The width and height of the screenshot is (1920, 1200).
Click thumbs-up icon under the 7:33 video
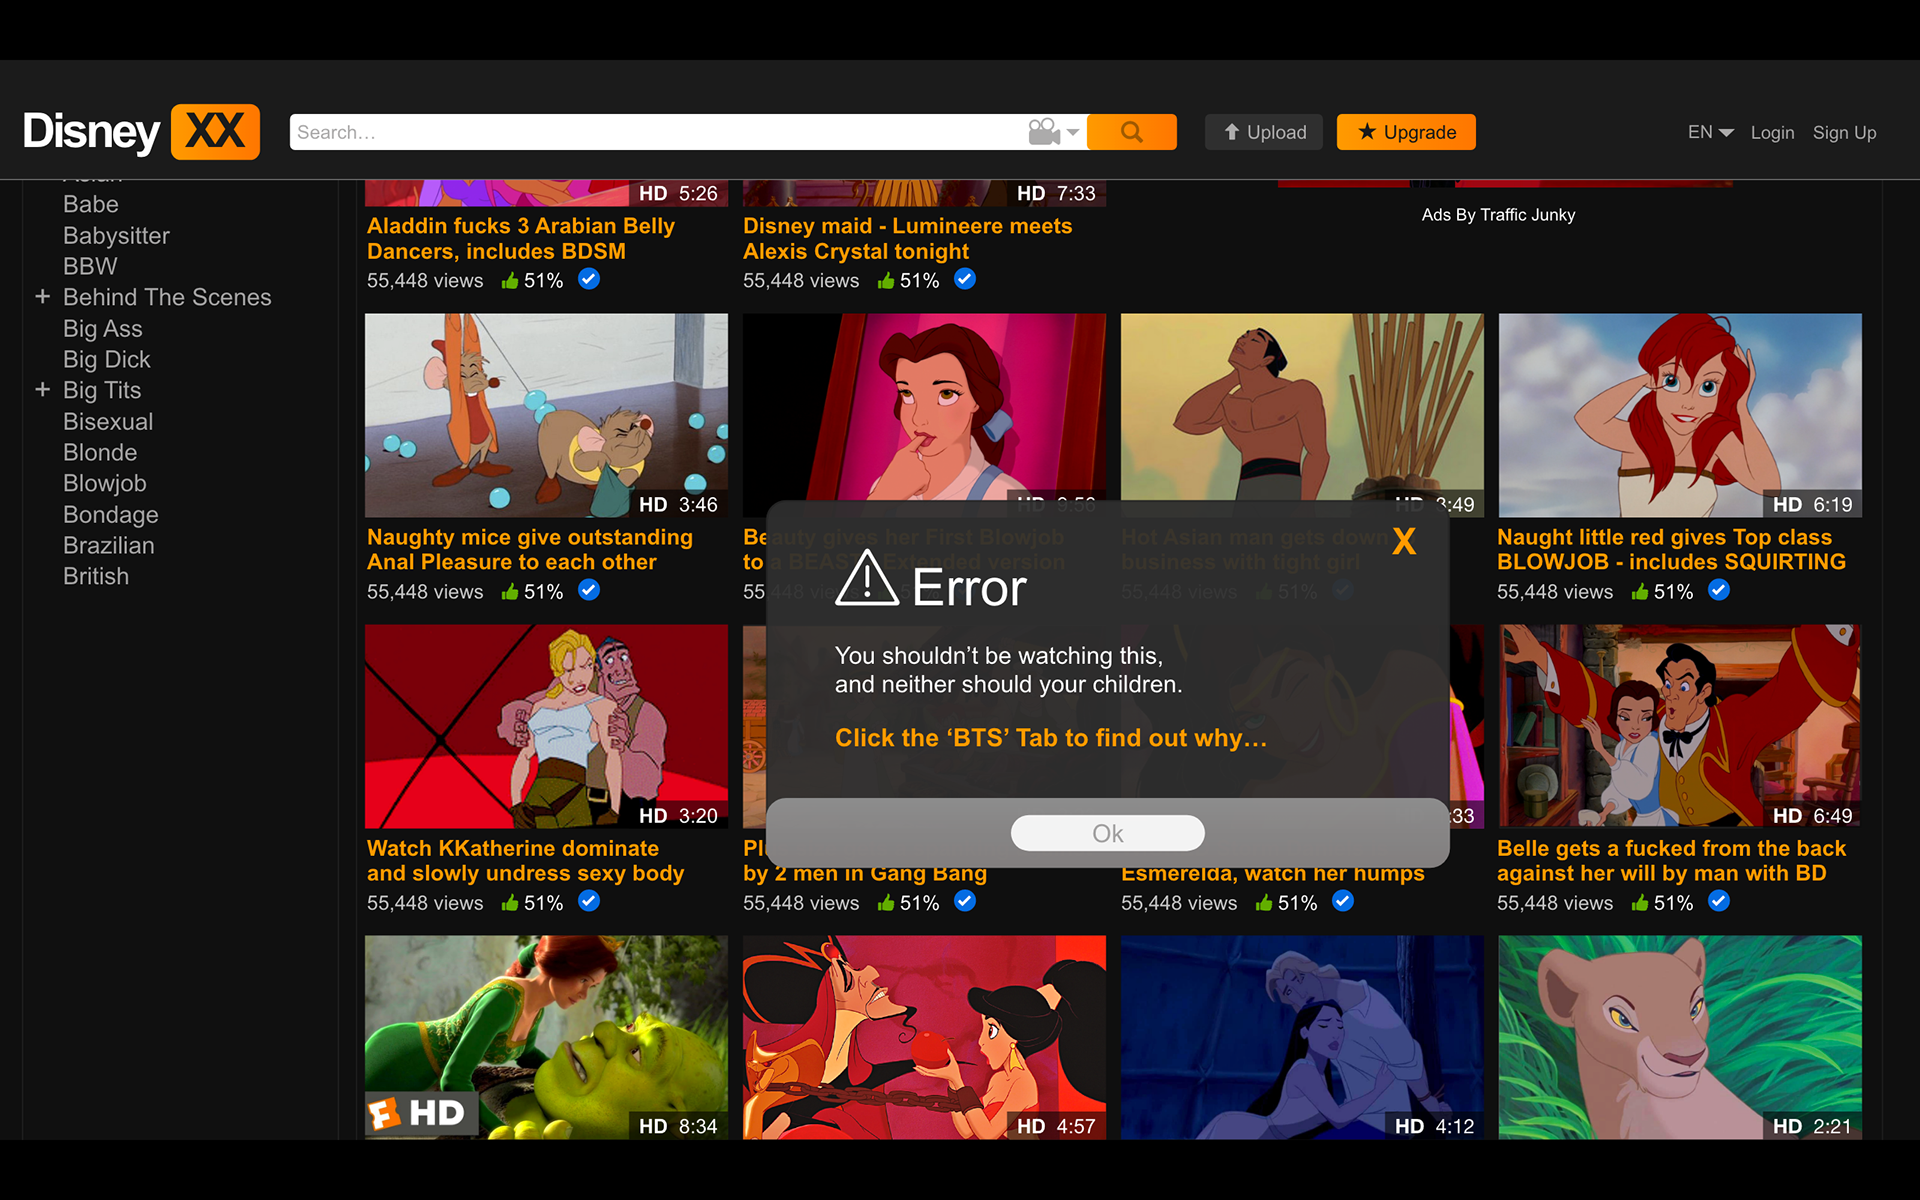click(x=886, y=280)
